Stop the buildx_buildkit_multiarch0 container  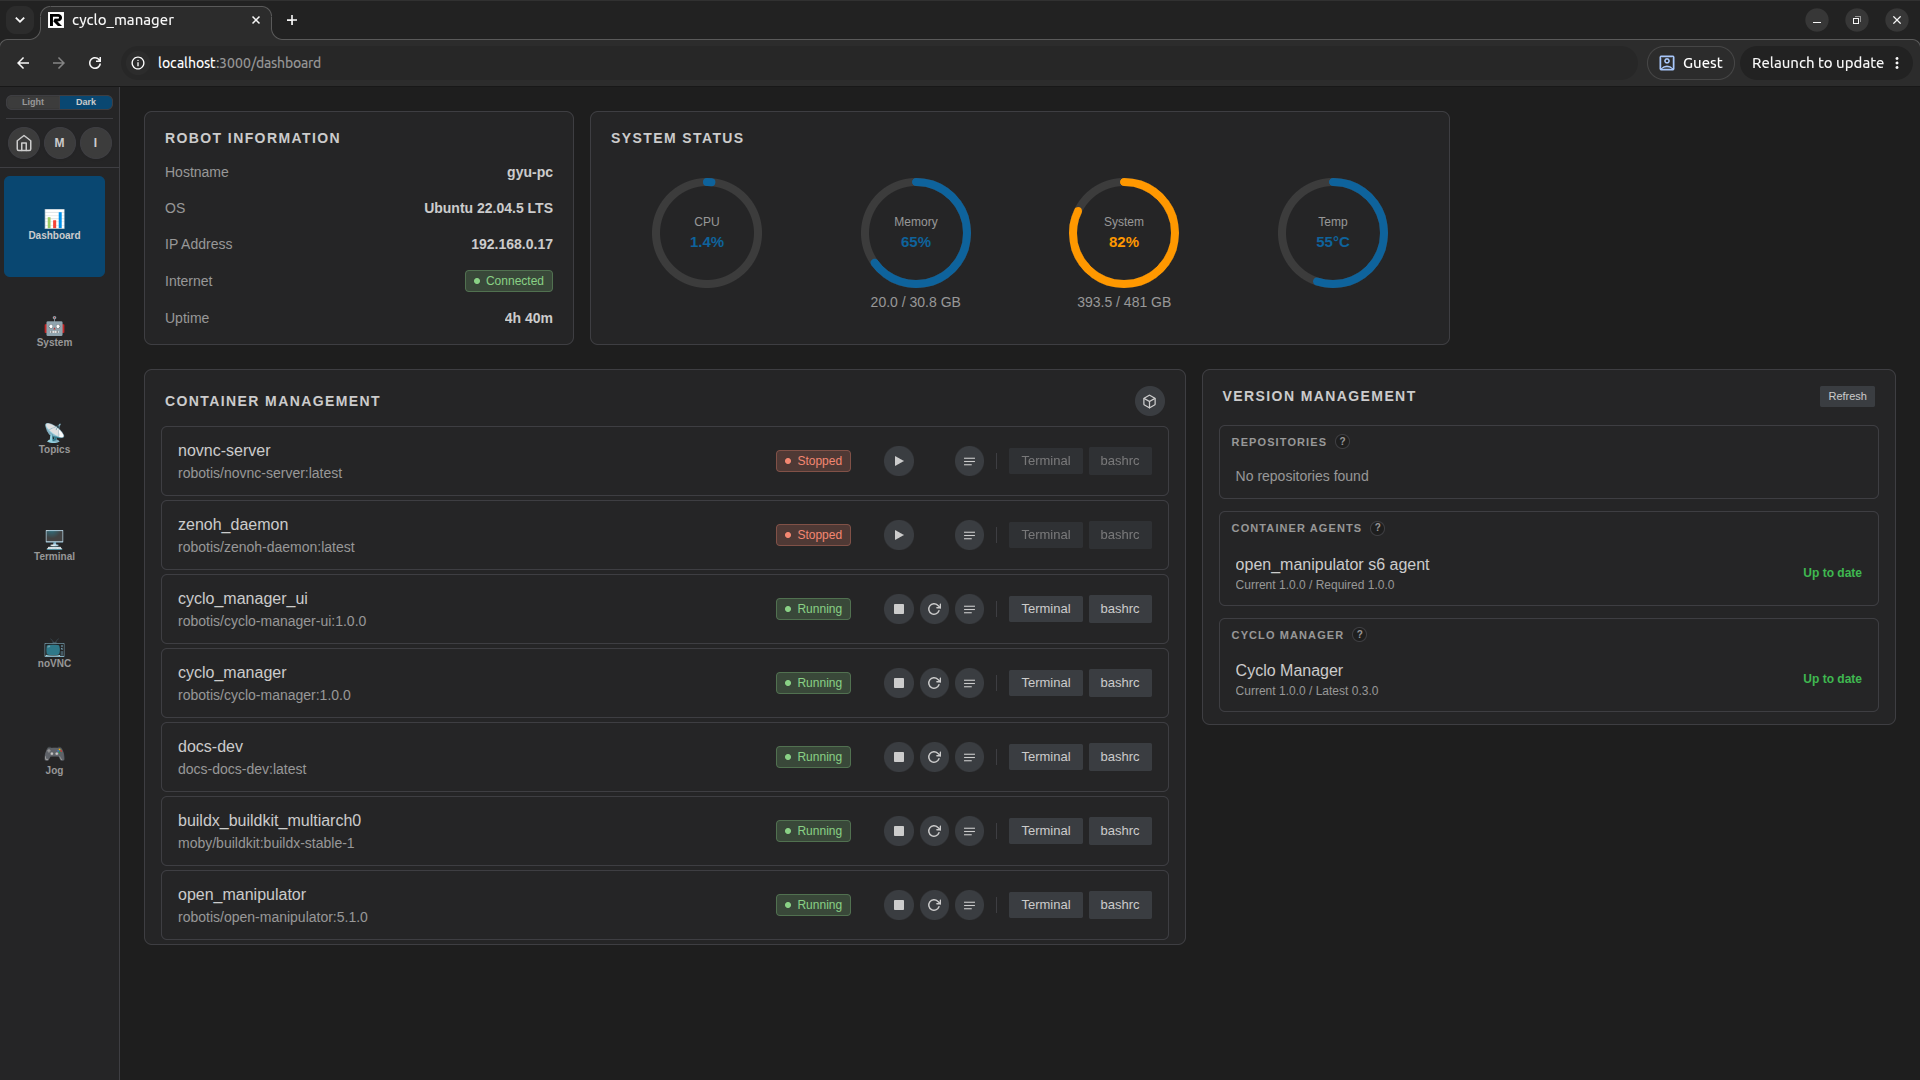(x=898, y=831)
